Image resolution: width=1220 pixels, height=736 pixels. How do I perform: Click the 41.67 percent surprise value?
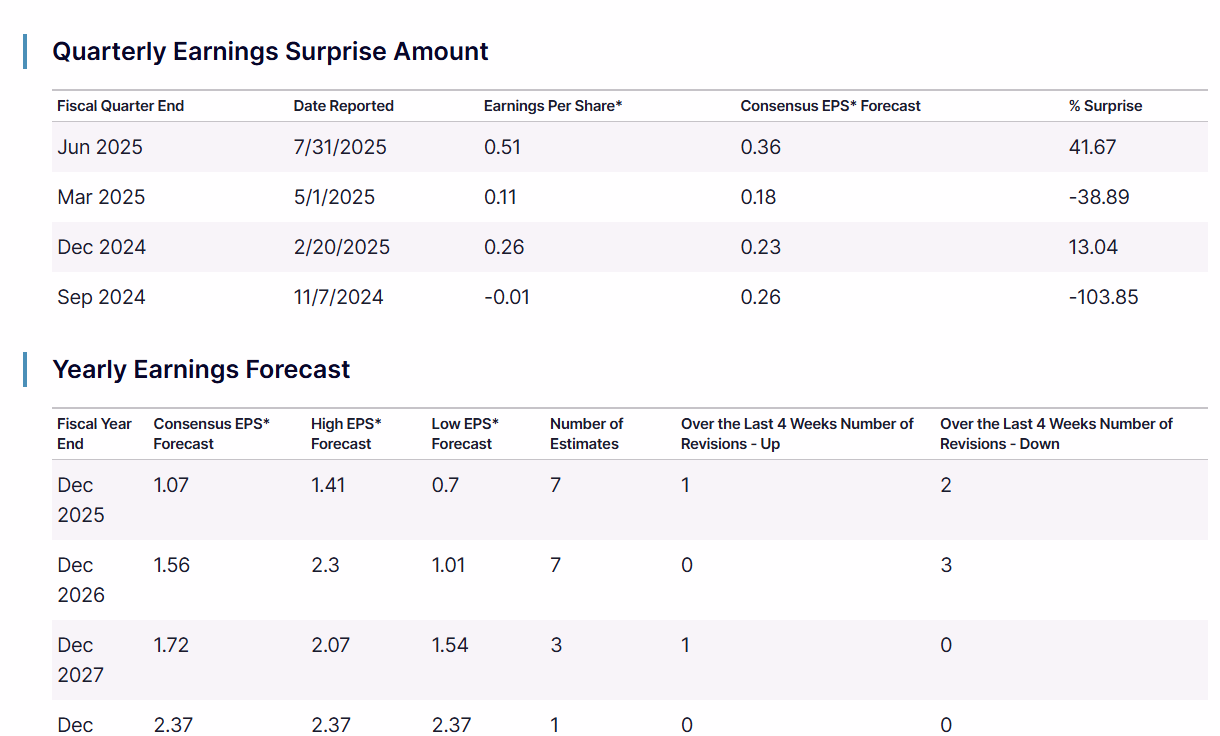pos(1092,147)
